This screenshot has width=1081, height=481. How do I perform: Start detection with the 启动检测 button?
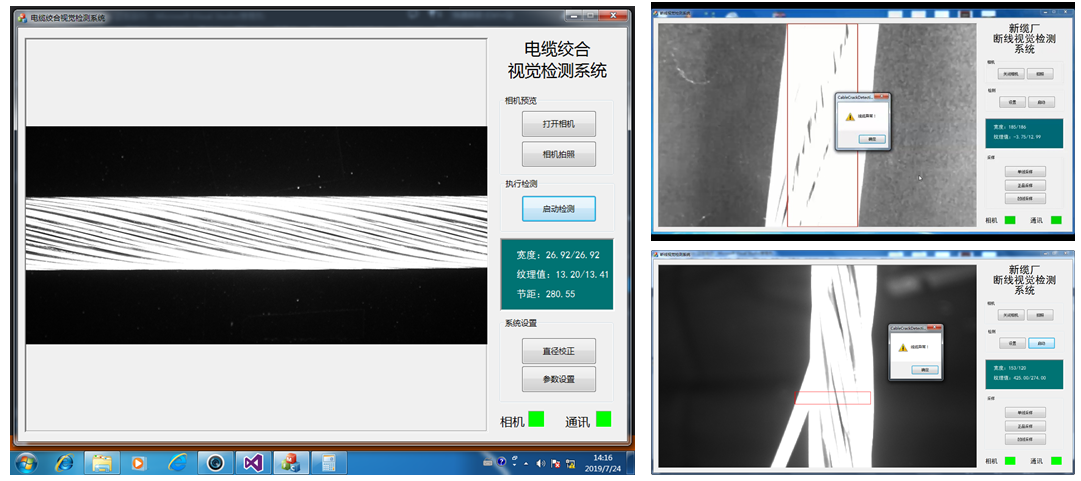pyautogui.click(x=558, y=208)
